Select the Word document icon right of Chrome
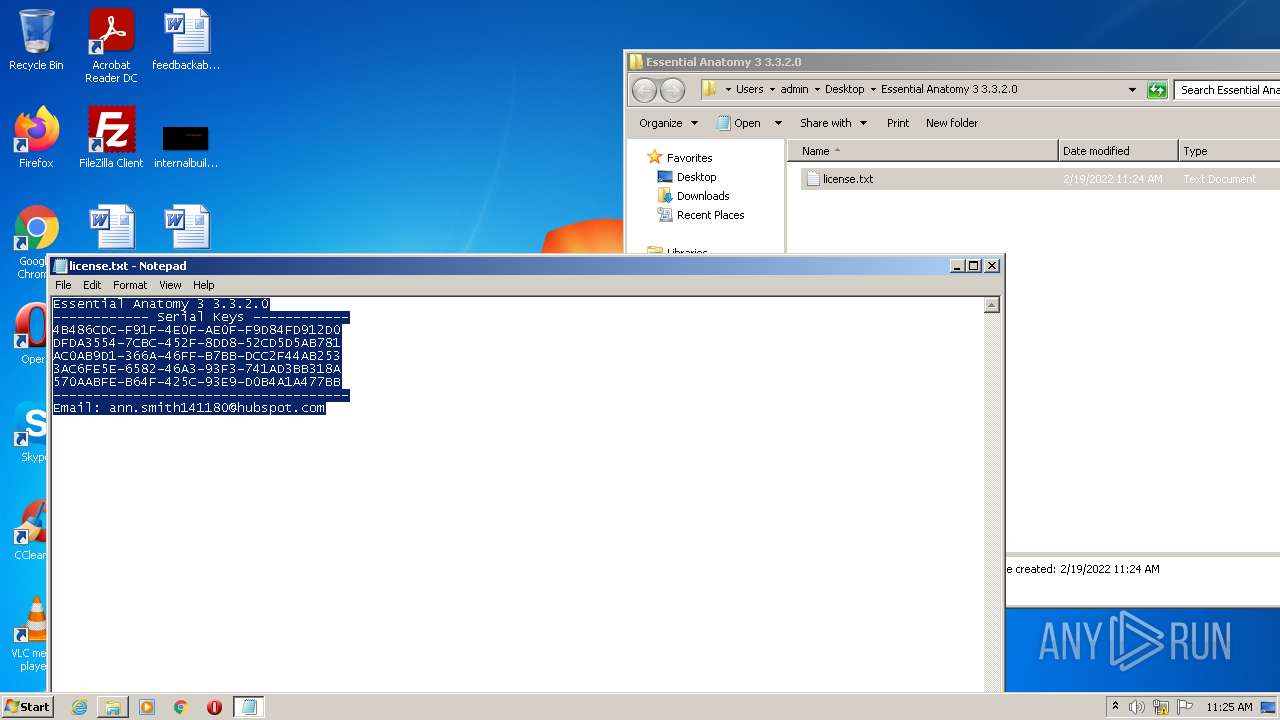The width and height of the screenshot is (1280, 720). tap(111, 228)
